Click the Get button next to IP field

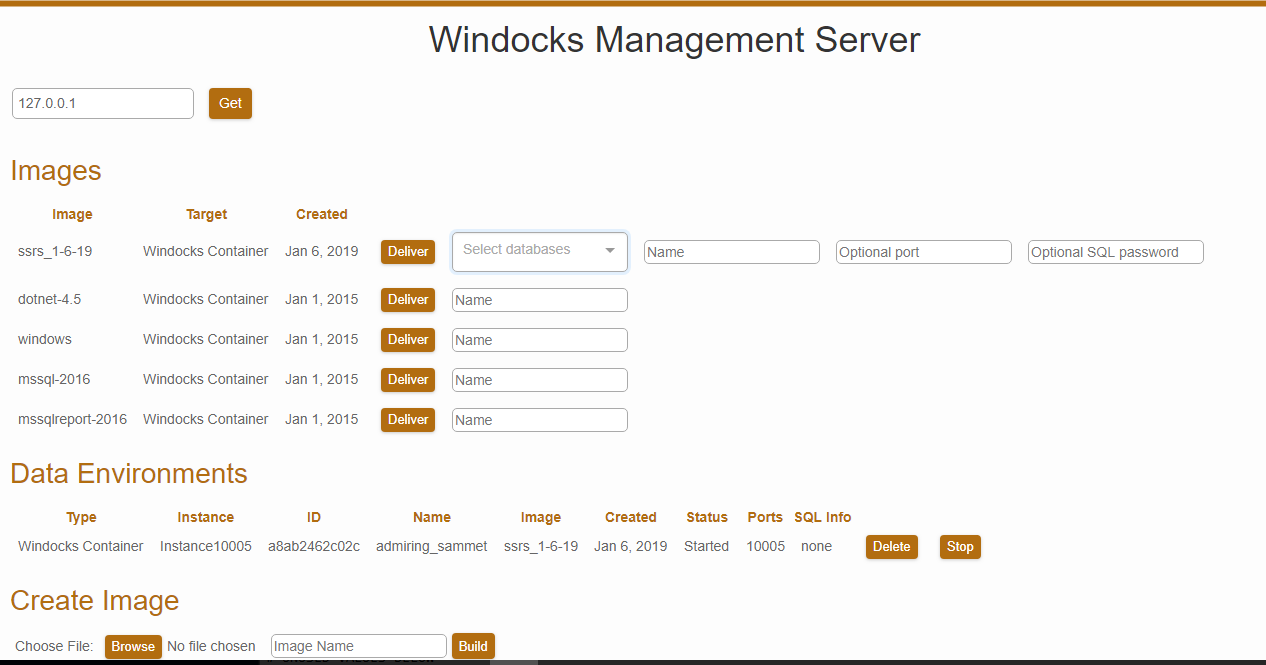(230, 103)
